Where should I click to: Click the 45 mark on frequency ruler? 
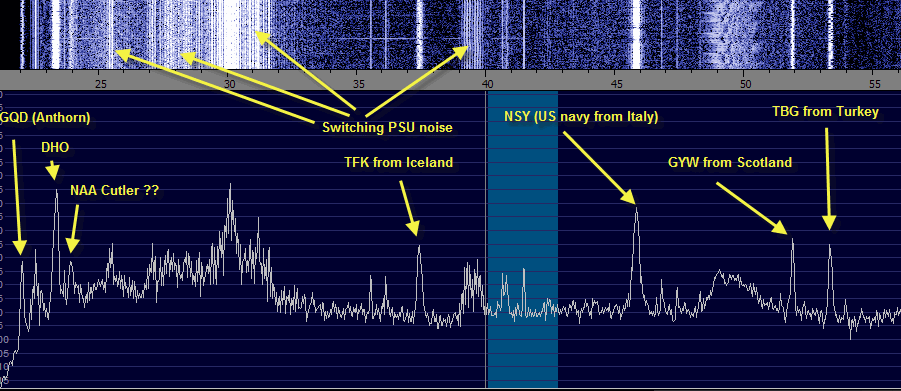(616, 84)
